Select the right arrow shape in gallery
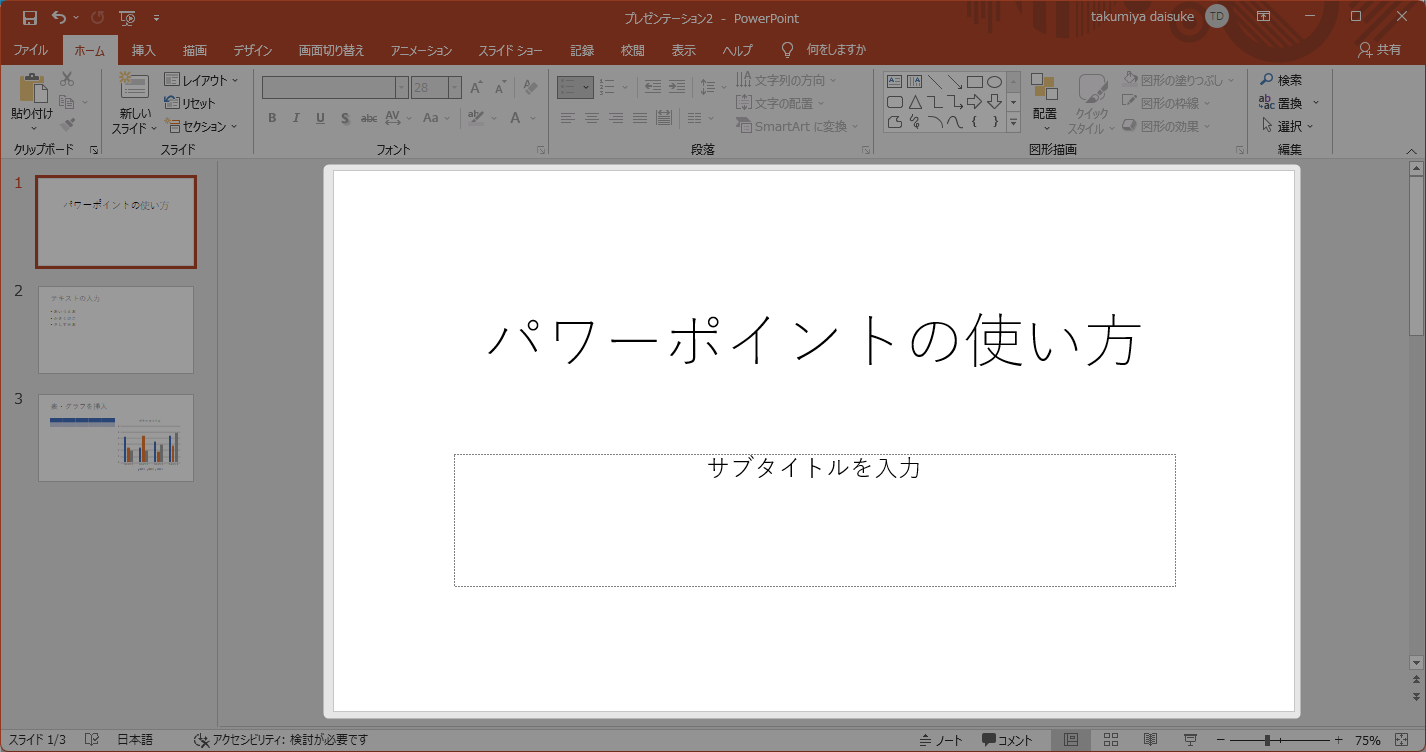Image resolution: width=1426 pixels, height=752 pixels. click(974, 102)
